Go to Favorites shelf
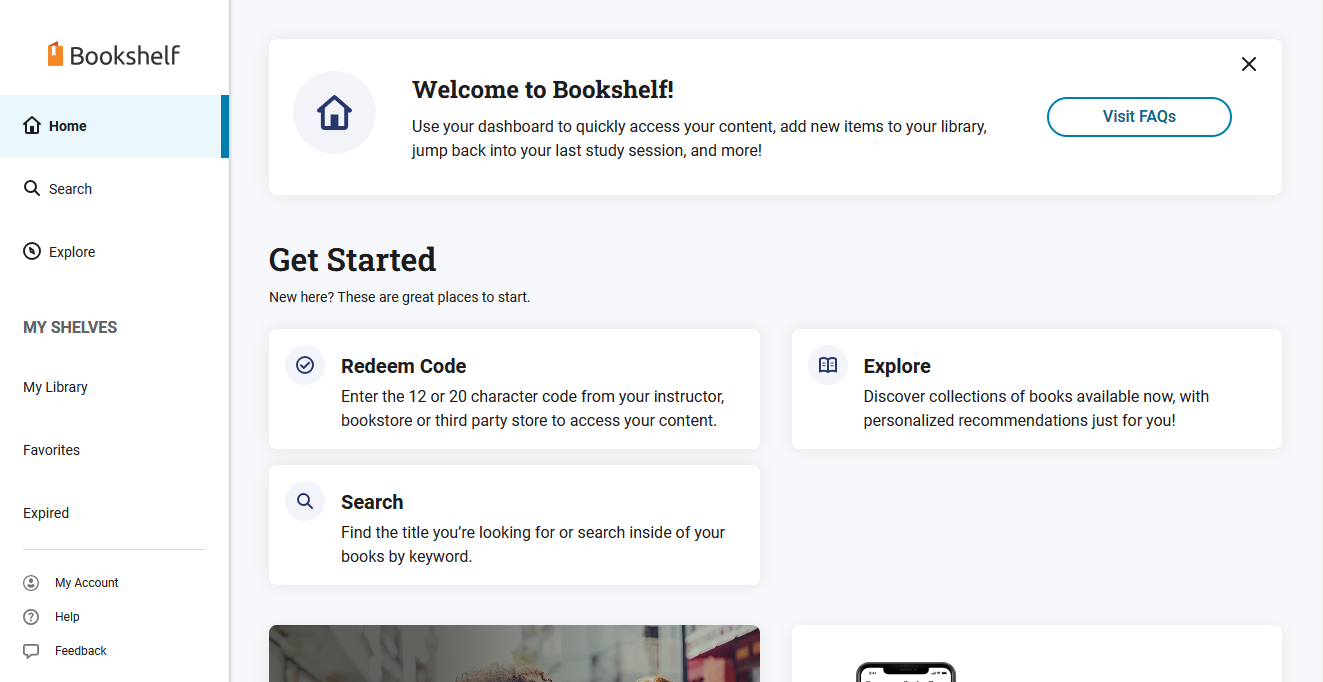1323x682 pixels. [52, 450]
